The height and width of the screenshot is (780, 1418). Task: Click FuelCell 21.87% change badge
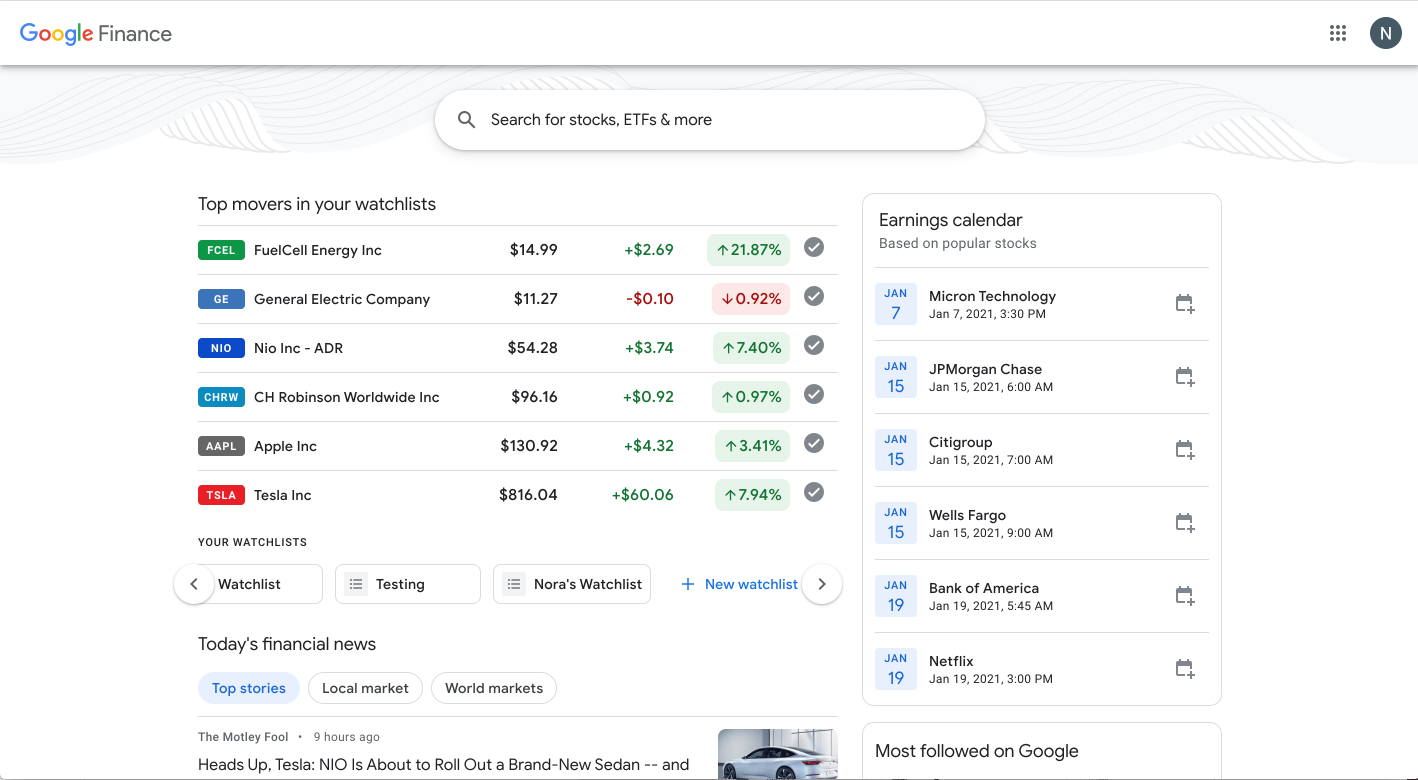point(748,250)
